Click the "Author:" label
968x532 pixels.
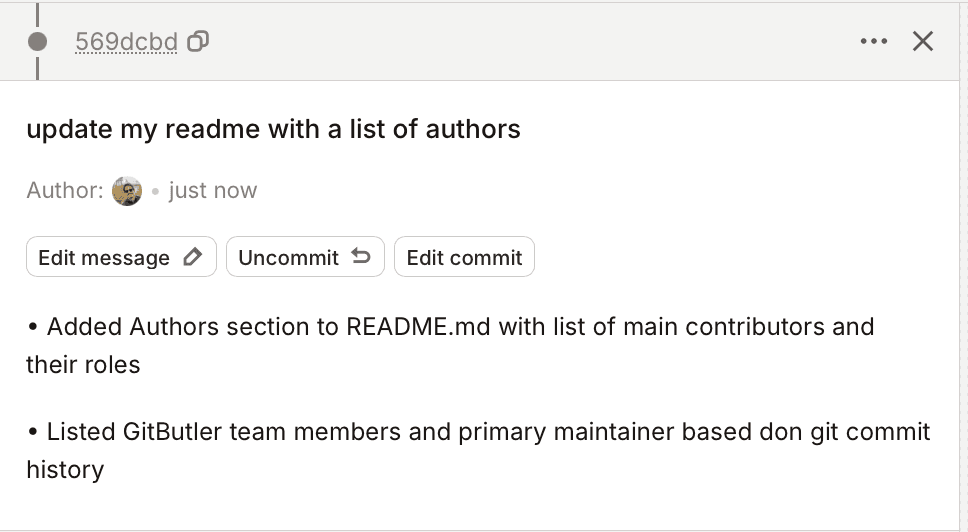point(64,190)
